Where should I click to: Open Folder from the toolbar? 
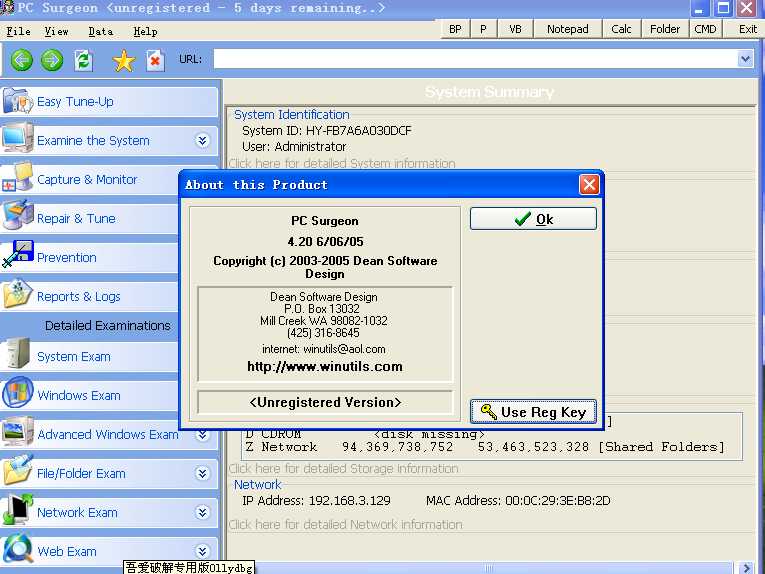pos(664,29)
